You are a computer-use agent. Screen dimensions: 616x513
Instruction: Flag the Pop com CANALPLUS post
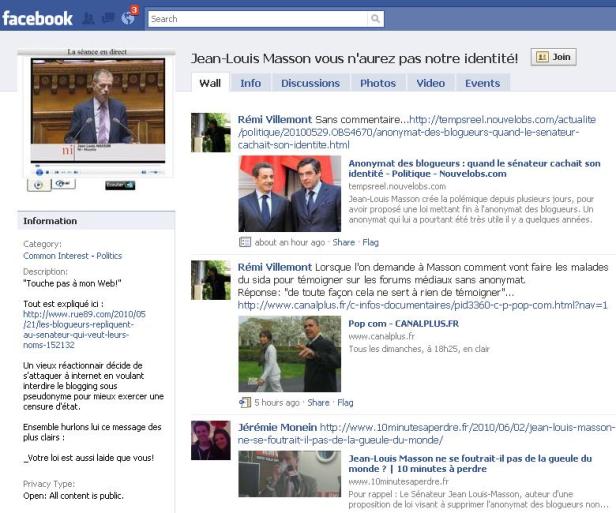click(x=345, y=403)
